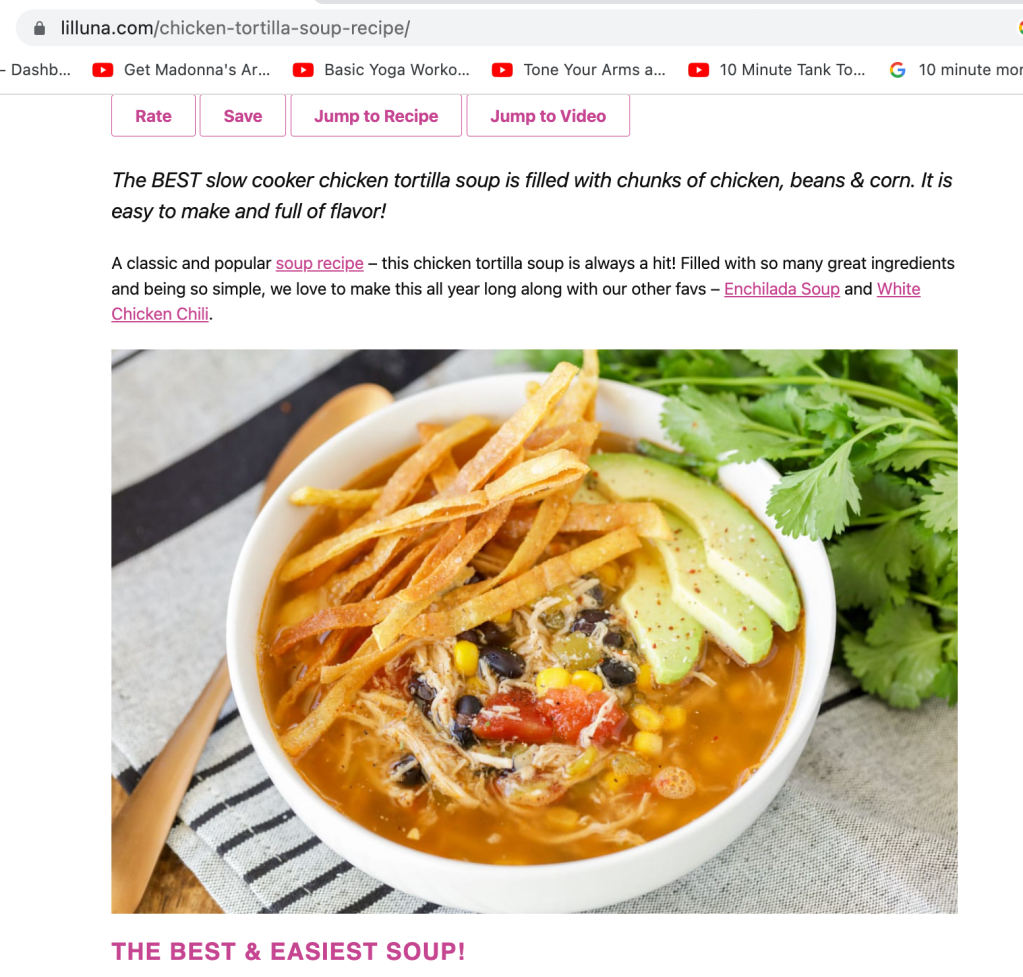Click the Save recipe button
The height and width of the screenshot is (977, 1023).
(x=243, y=116)
